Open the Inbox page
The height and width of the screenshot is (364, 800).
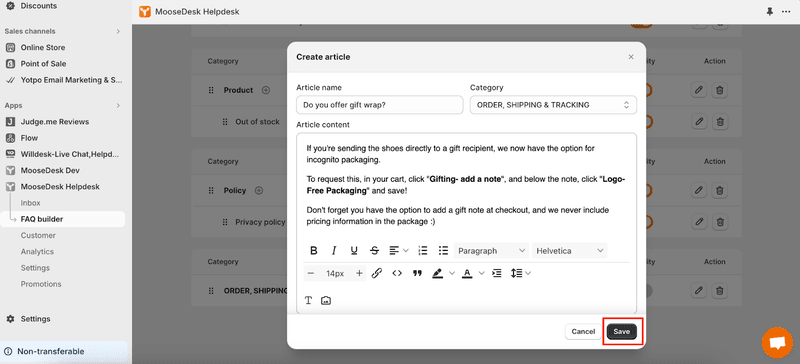click(31, 203)
